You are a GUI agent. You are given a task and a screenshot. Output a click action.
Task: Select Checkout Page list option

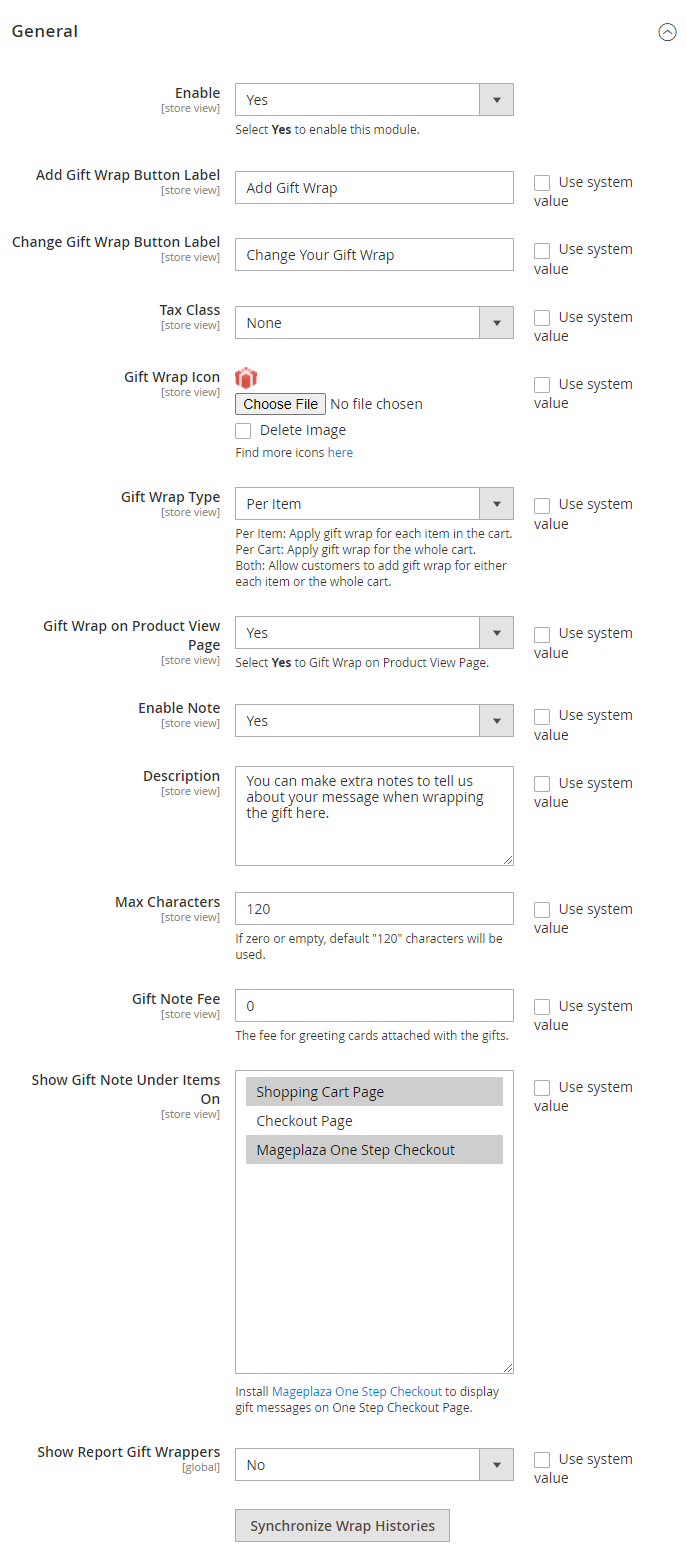pyautogui.click(x=374, y=1121)
